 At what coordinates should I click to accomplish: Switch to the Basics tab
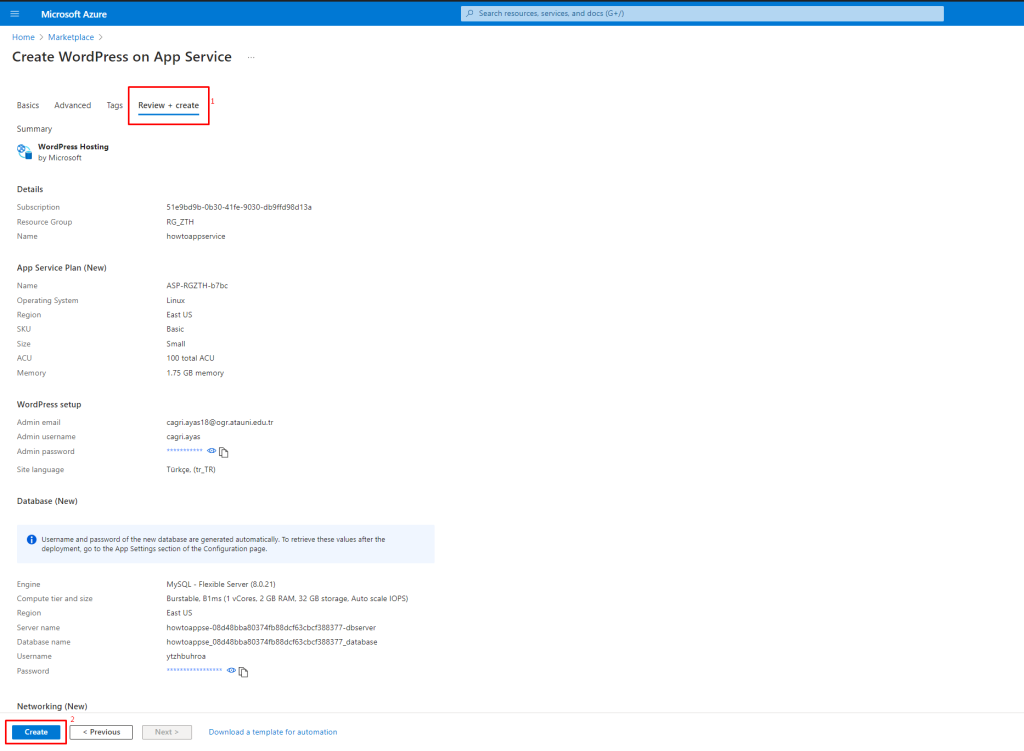(x=28, y=105)
